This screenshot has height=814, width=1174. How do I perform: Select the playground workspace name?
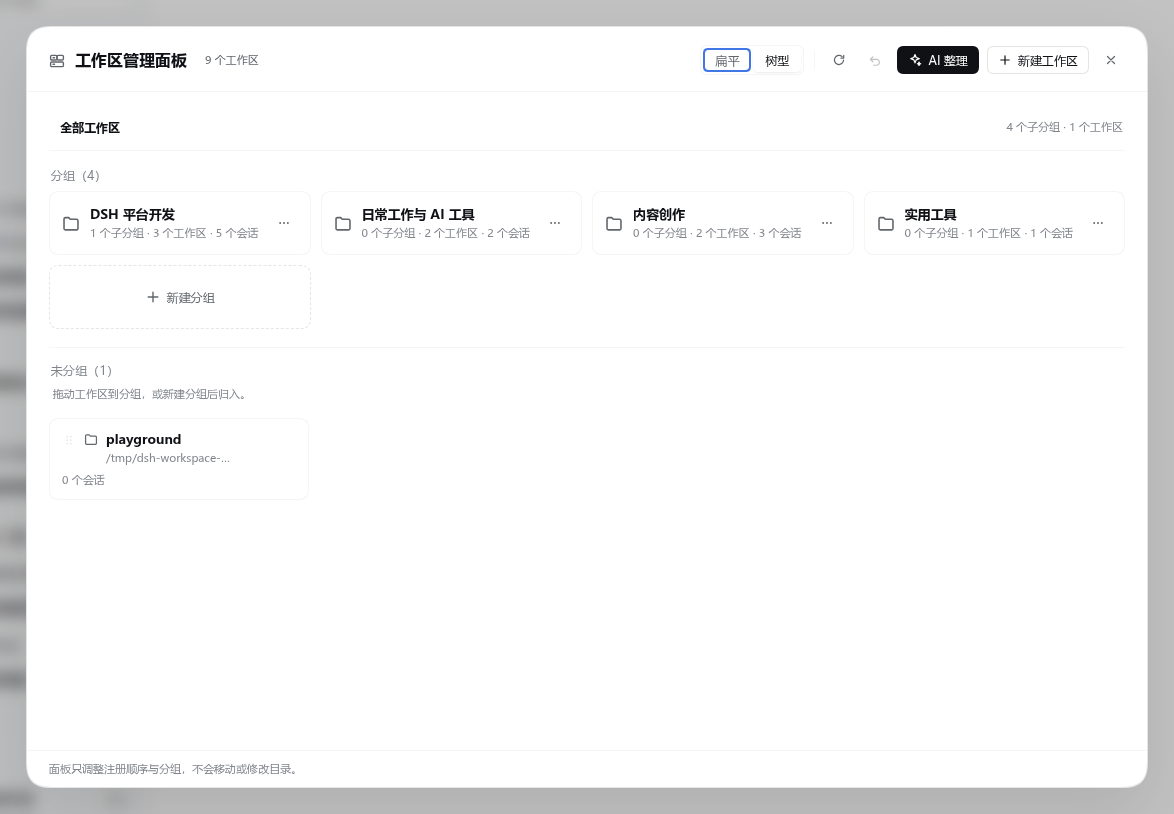click(x=144, y=440)
